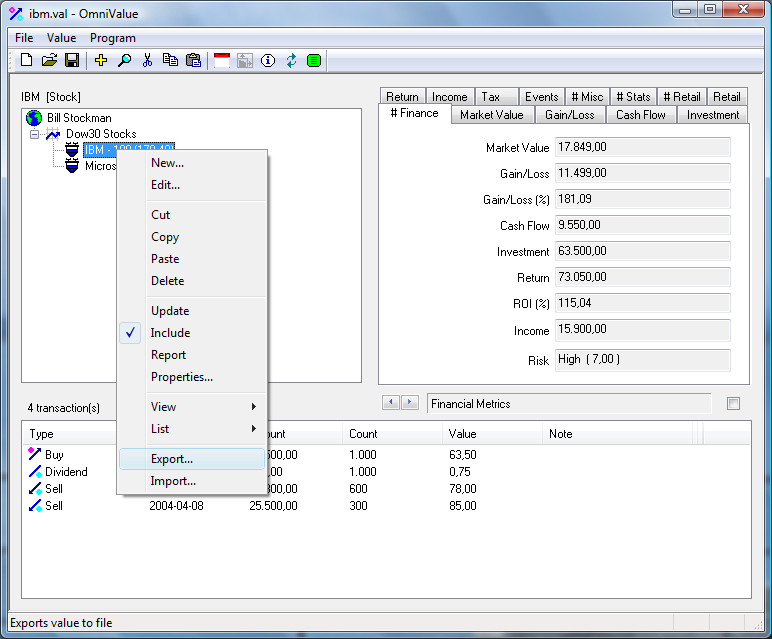
Task: Click the Paste clipboard toolbar icon
Action: [x=193, y=61]
